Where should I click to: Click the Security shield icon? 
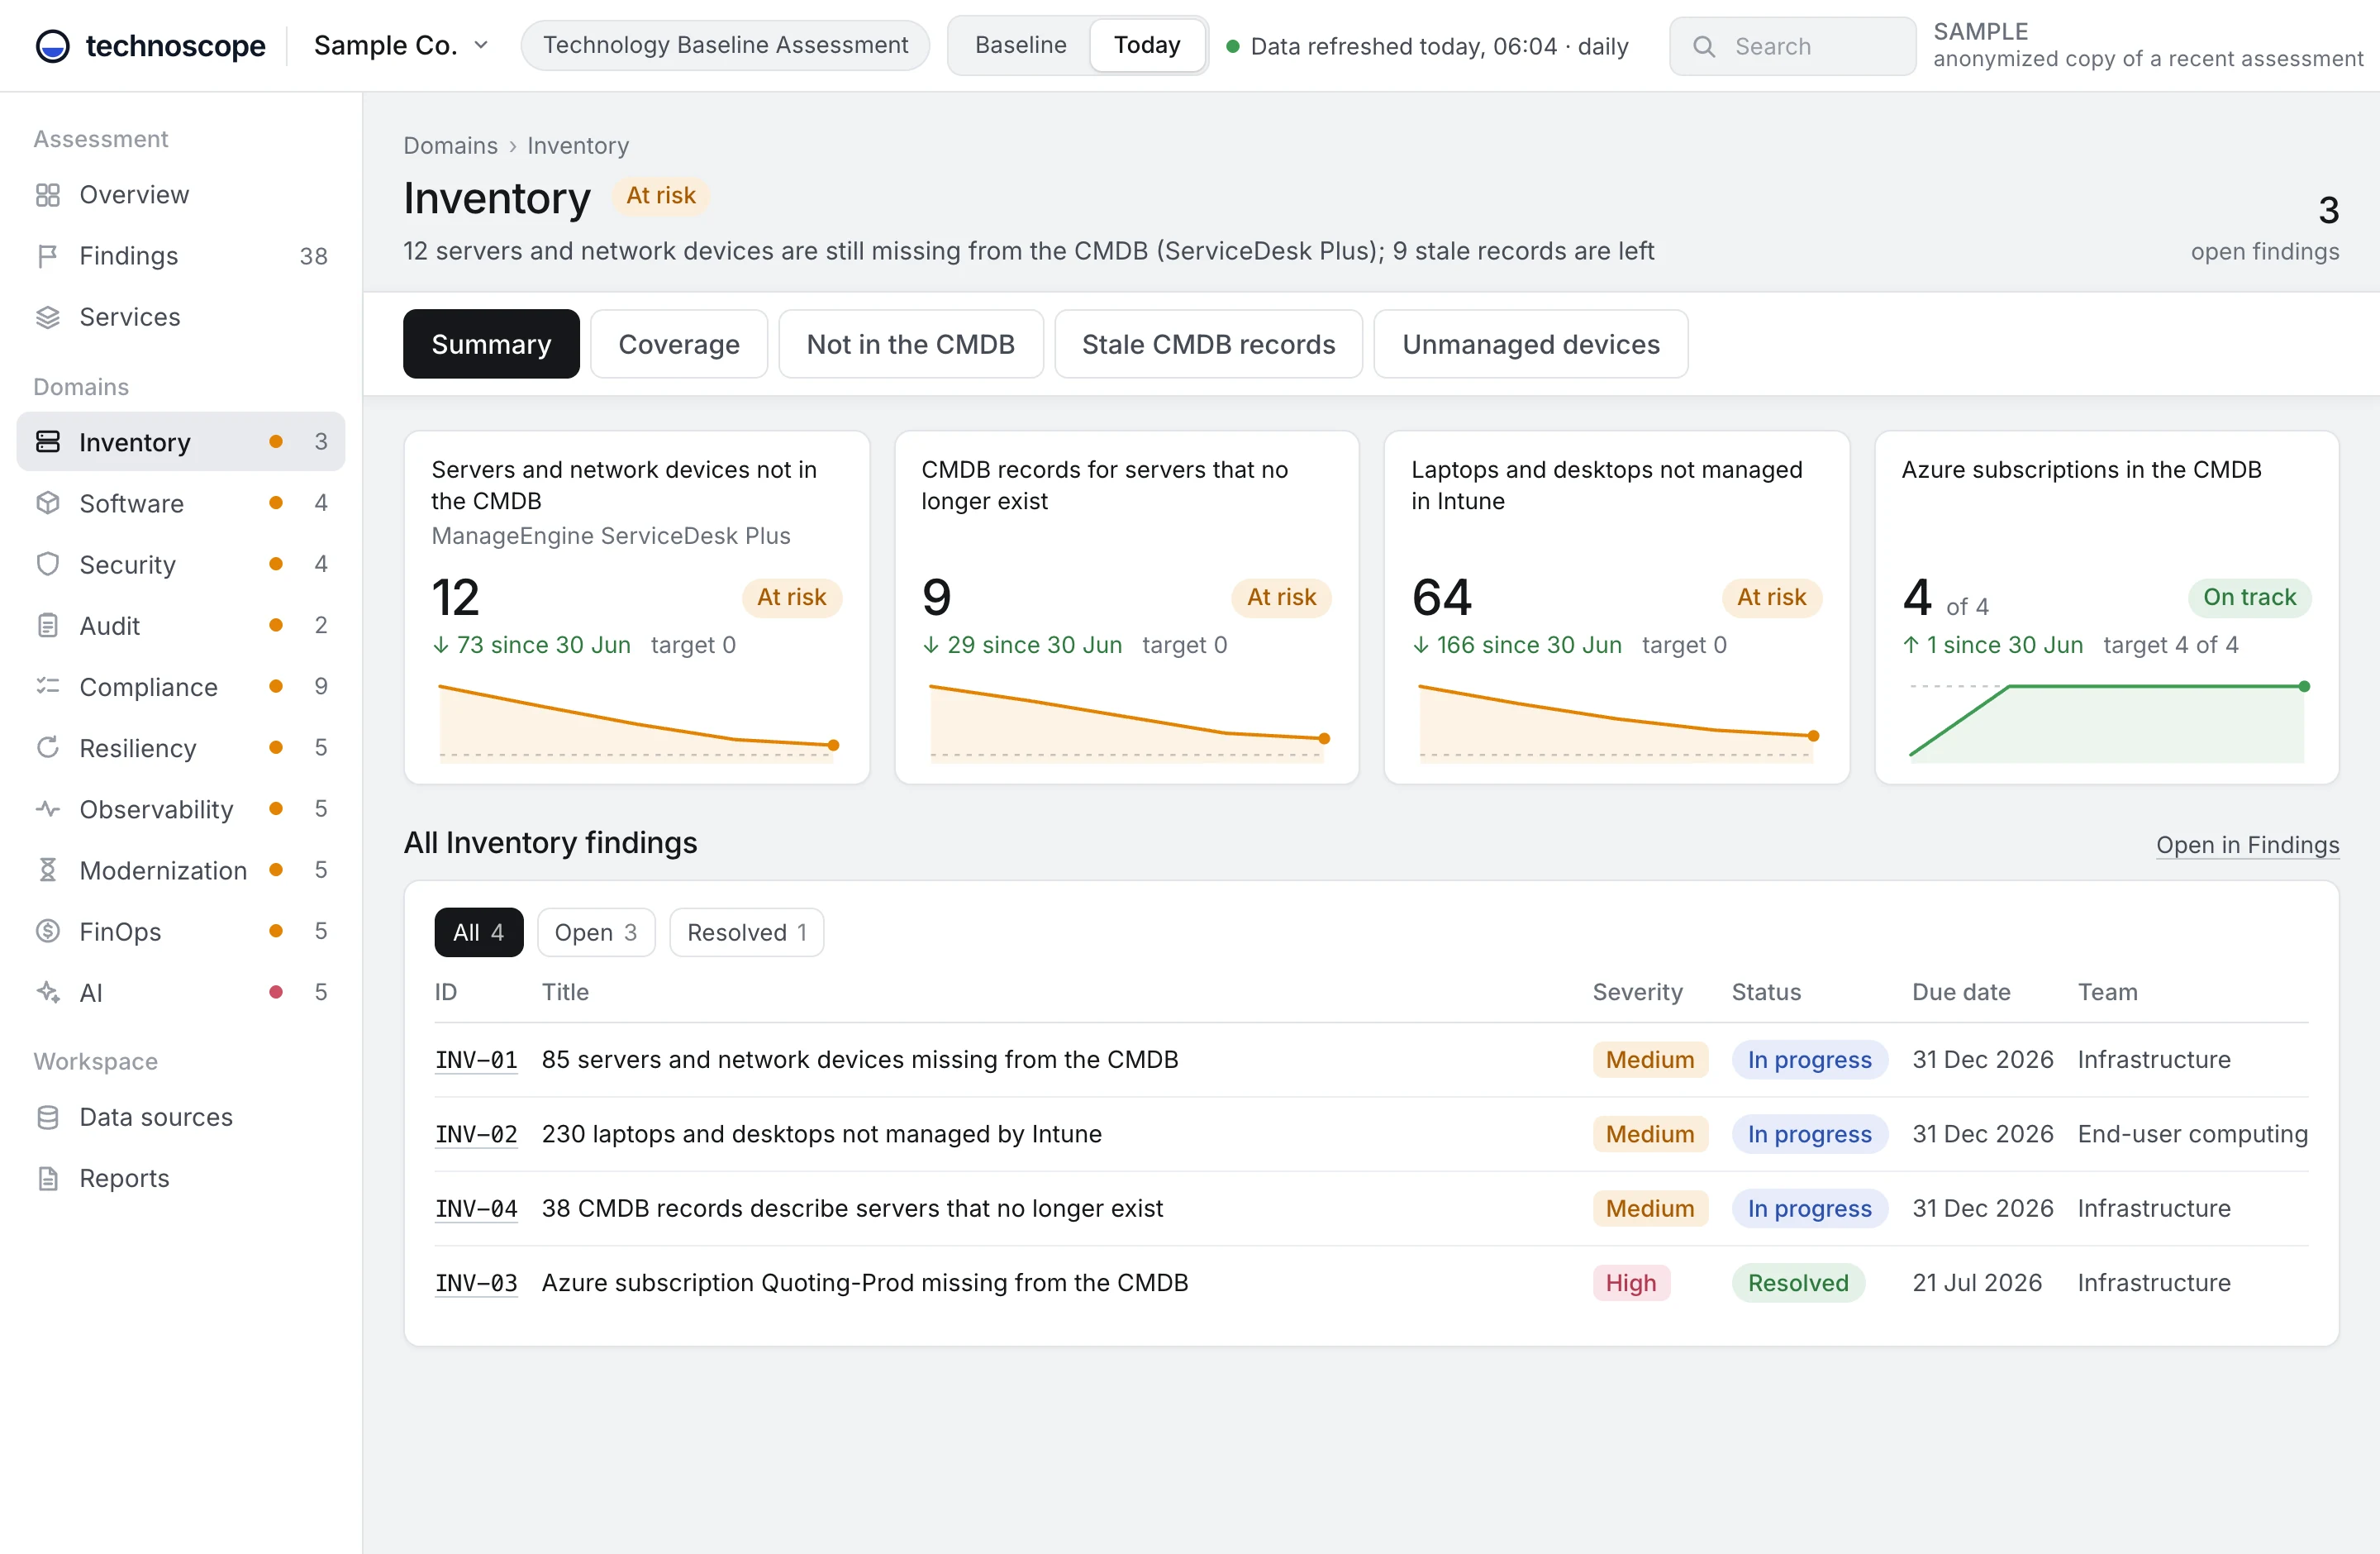[x=47, y=564]
